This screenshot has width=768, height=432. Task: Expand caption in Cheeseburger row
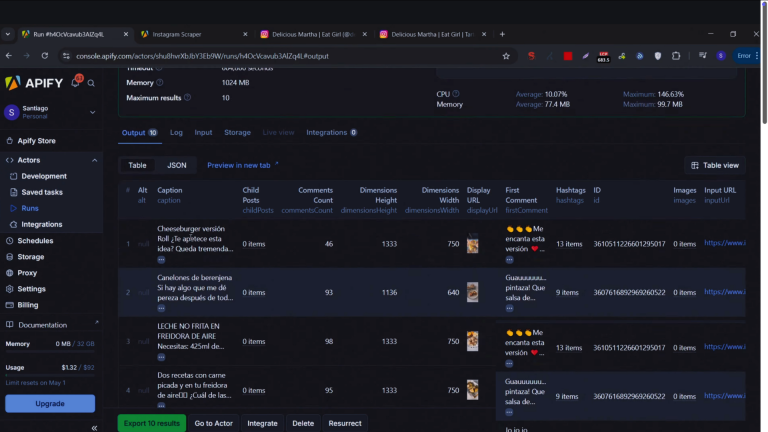coord(161,260)
